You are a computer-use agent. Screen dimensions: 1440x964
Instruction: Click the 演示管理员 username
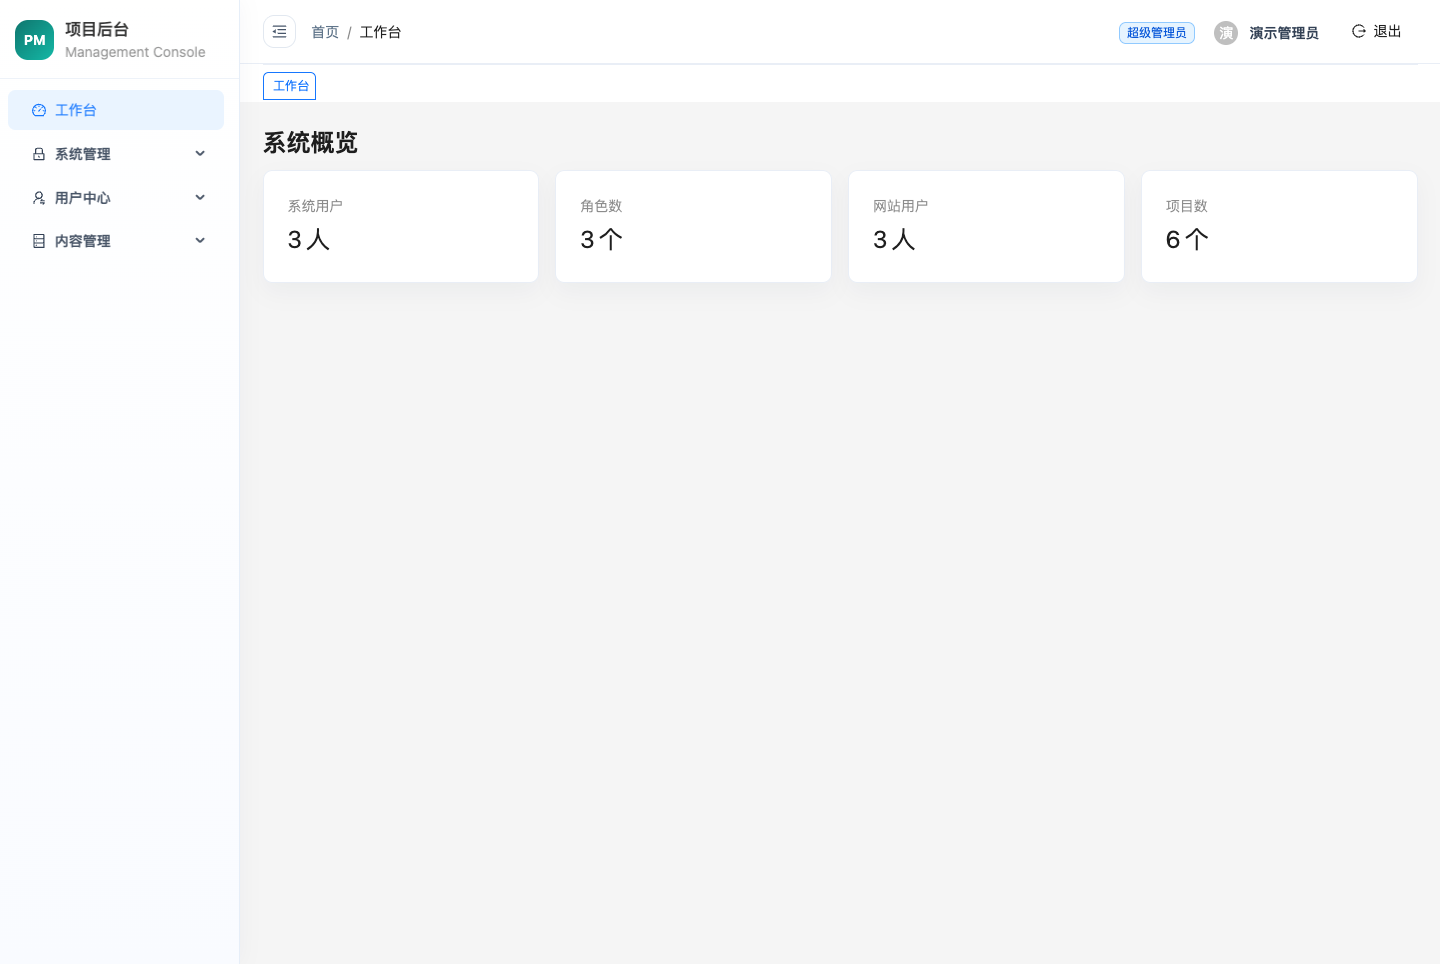pos(1284,33)
